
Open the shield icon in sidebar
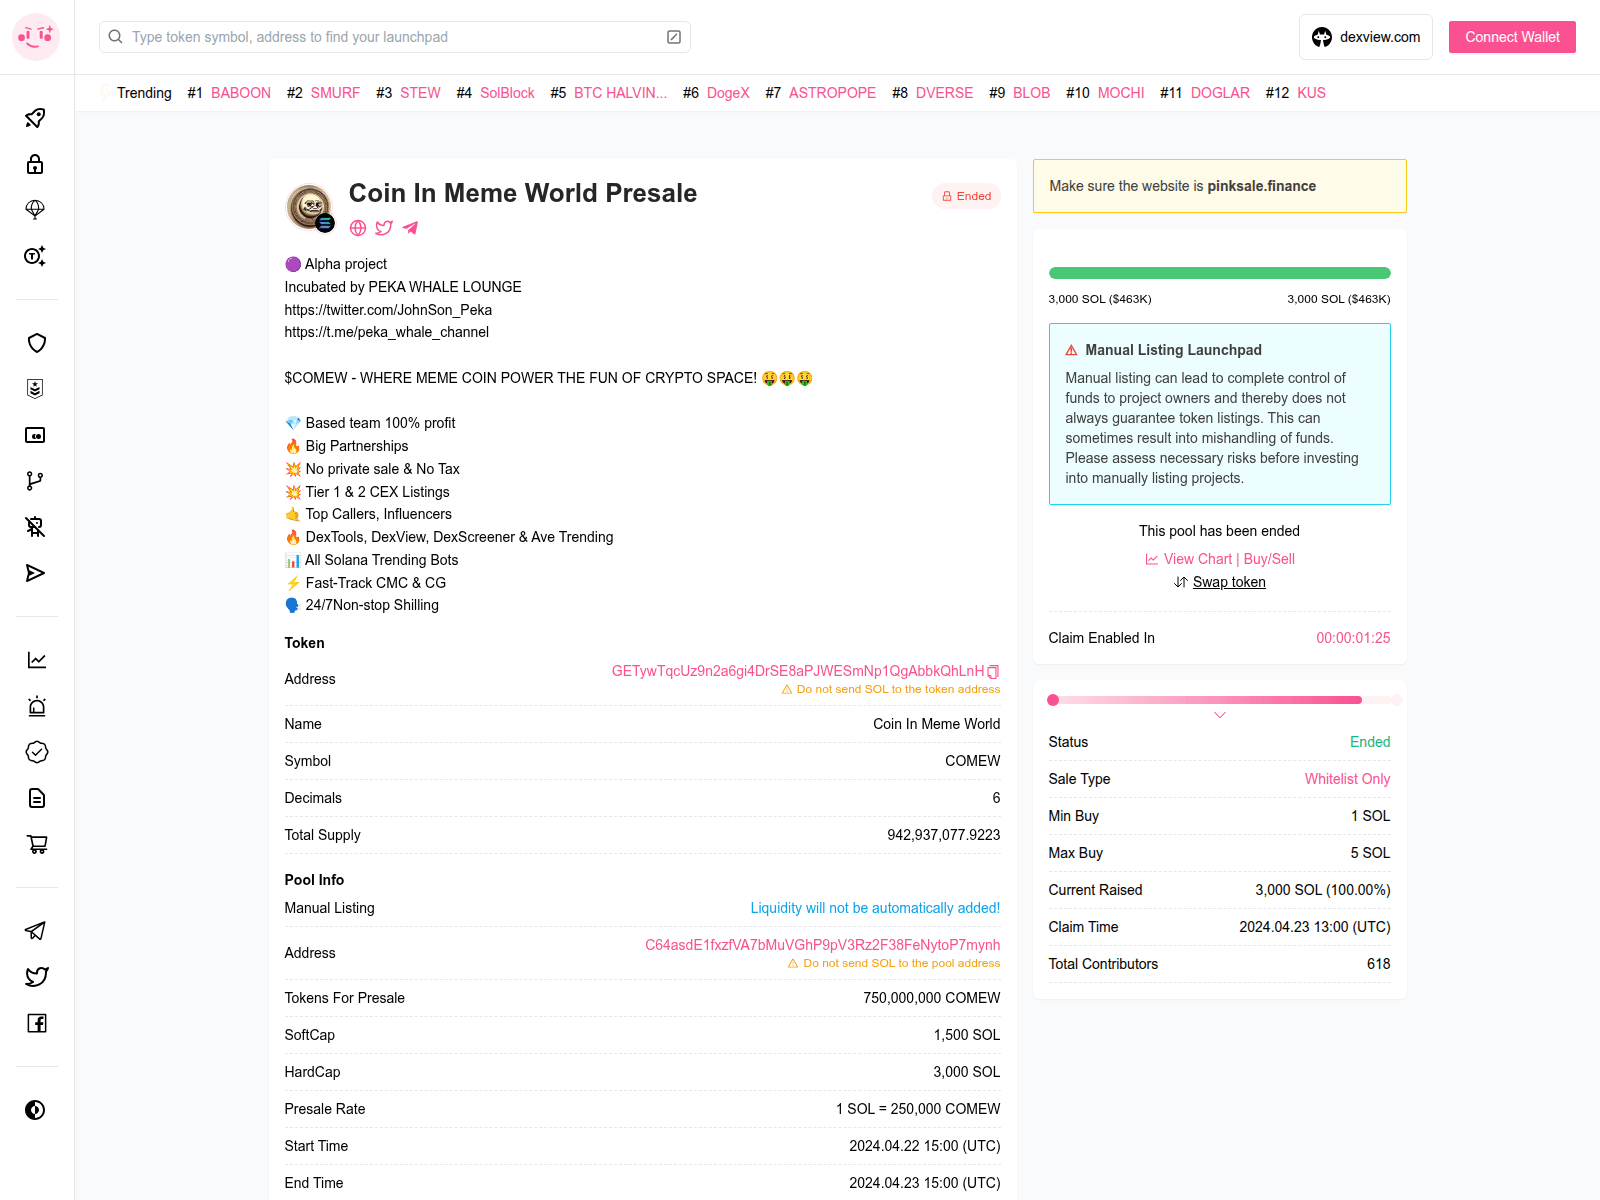(36, 343)
